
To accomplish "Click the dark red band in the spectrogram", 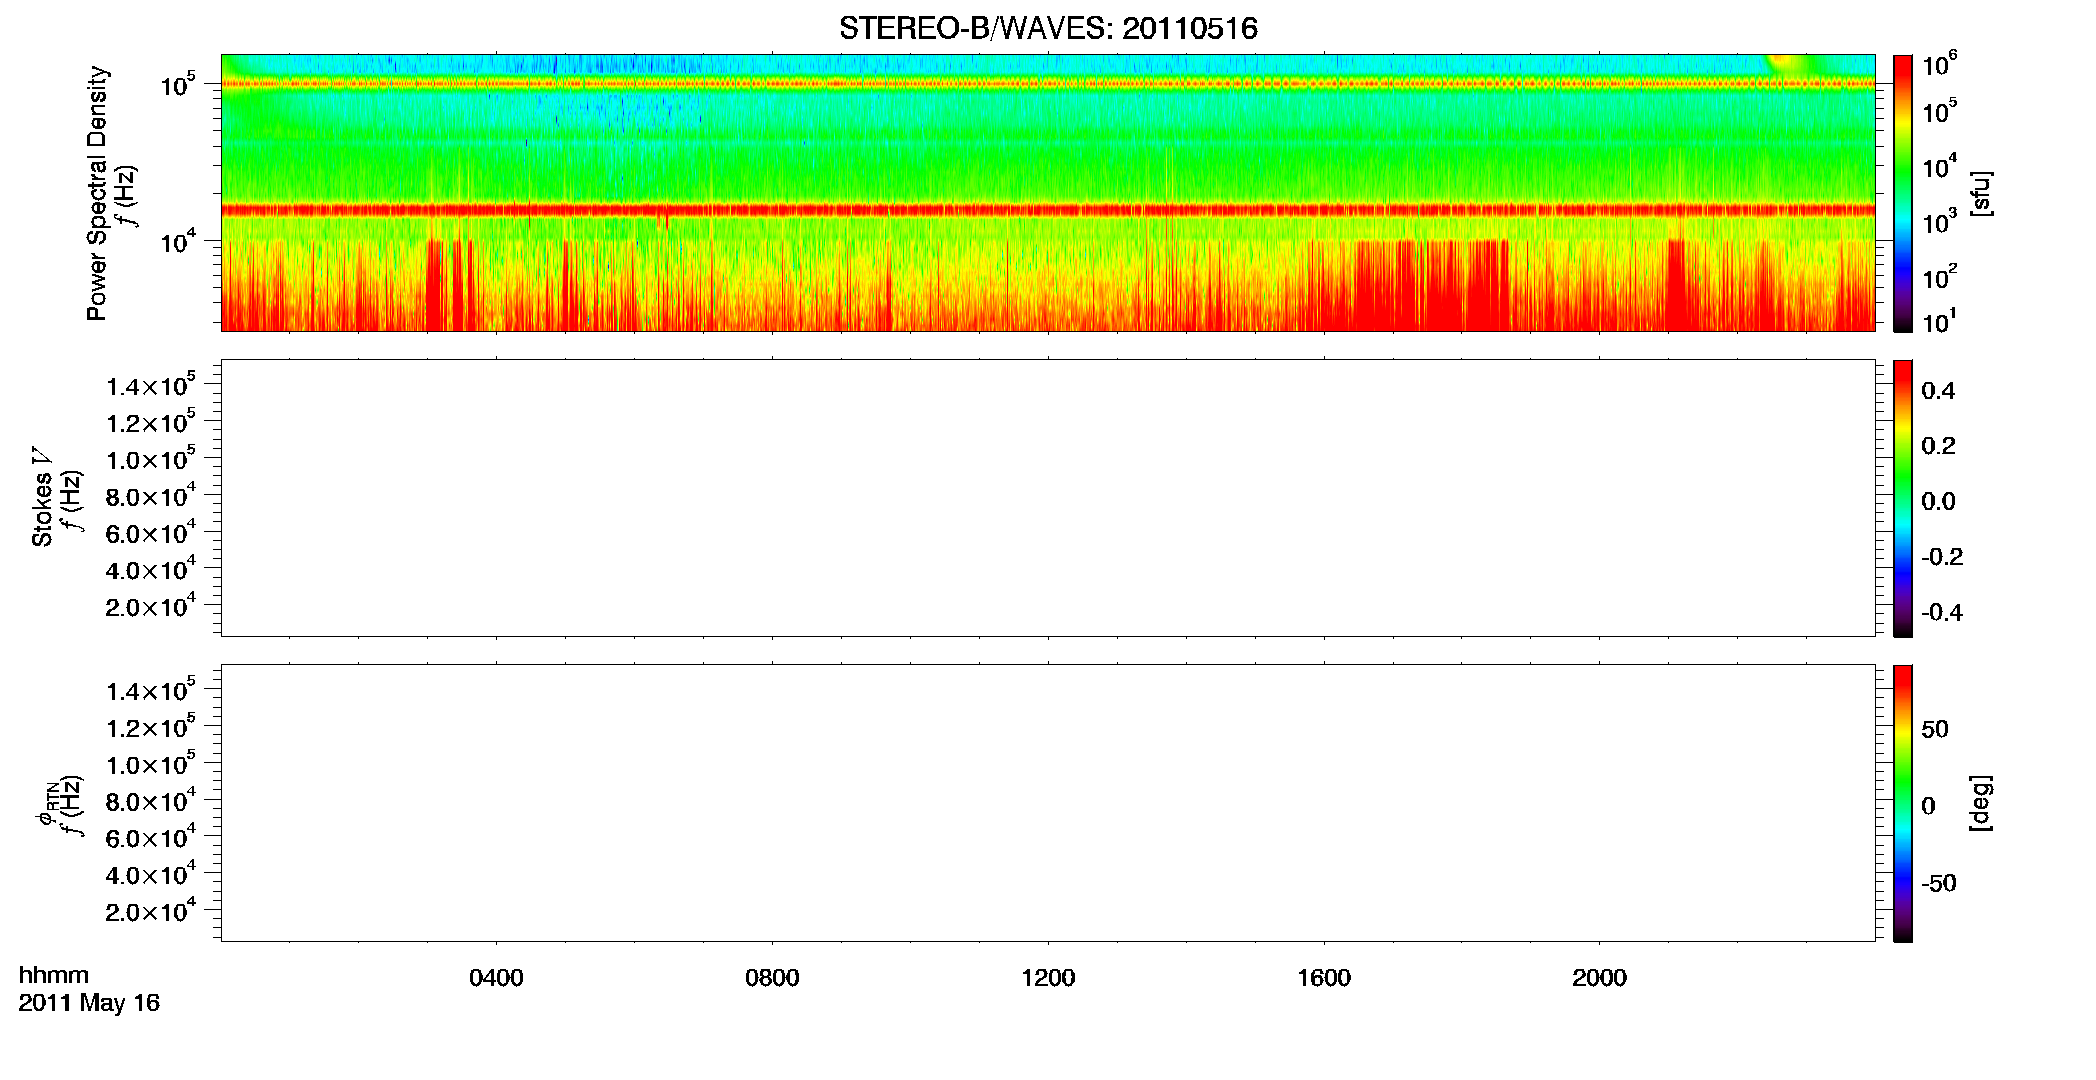I will pos(1048,210).
